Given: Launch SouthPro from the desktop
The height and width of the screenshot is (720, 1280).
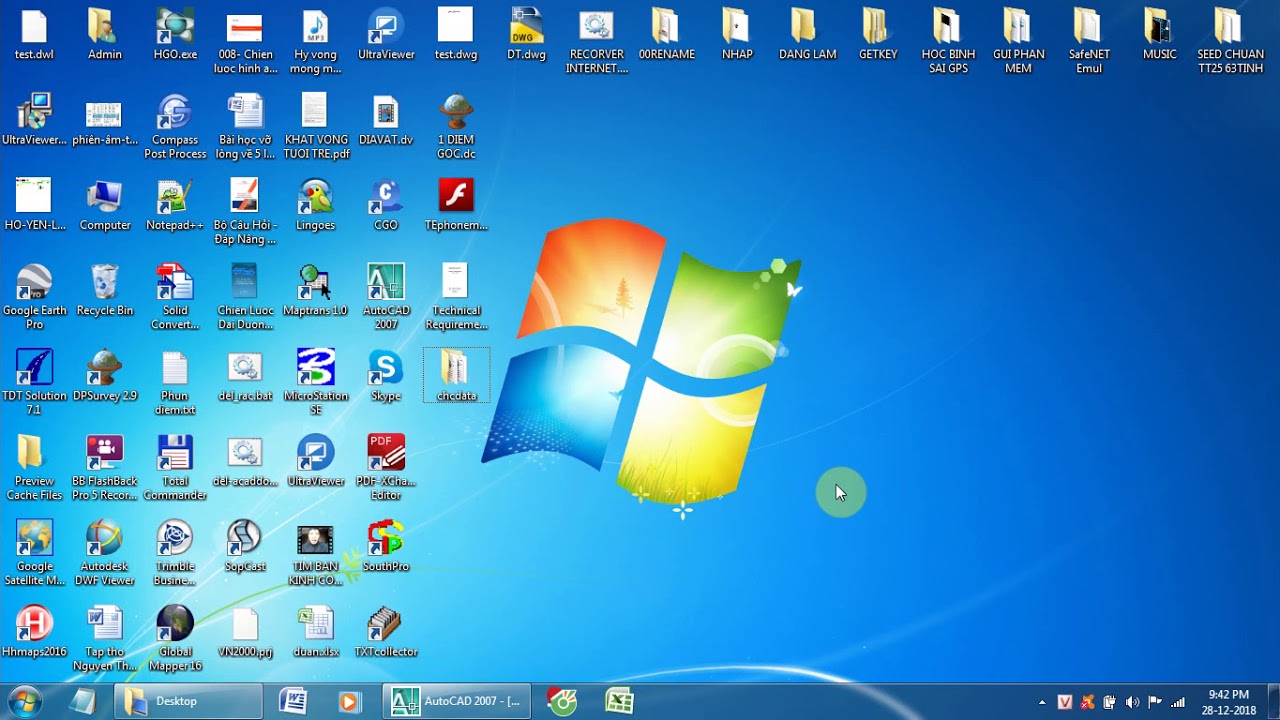Looking at the screenshot, I should point(386,546).
